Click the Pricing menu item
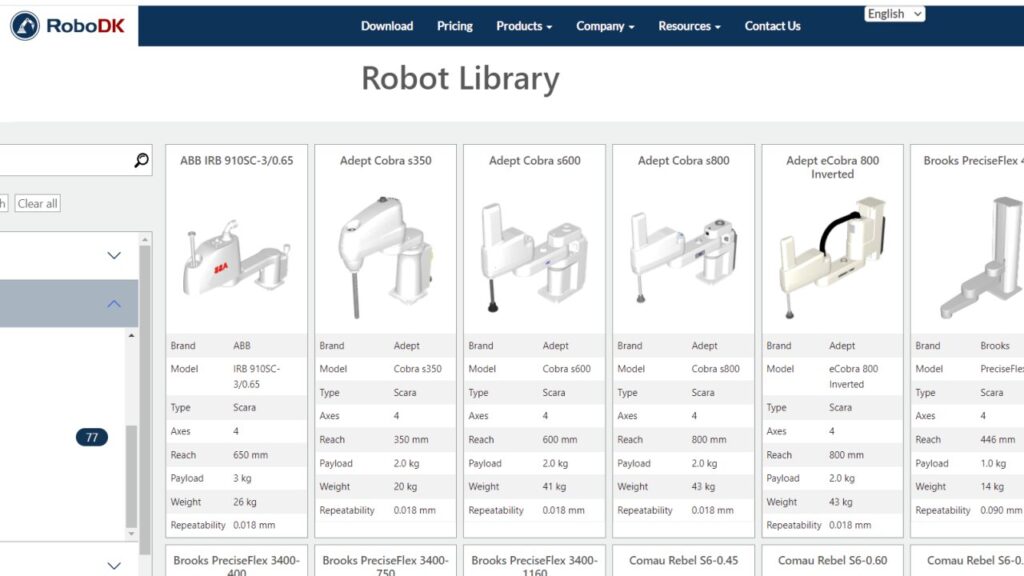 (x=454, y=26)
